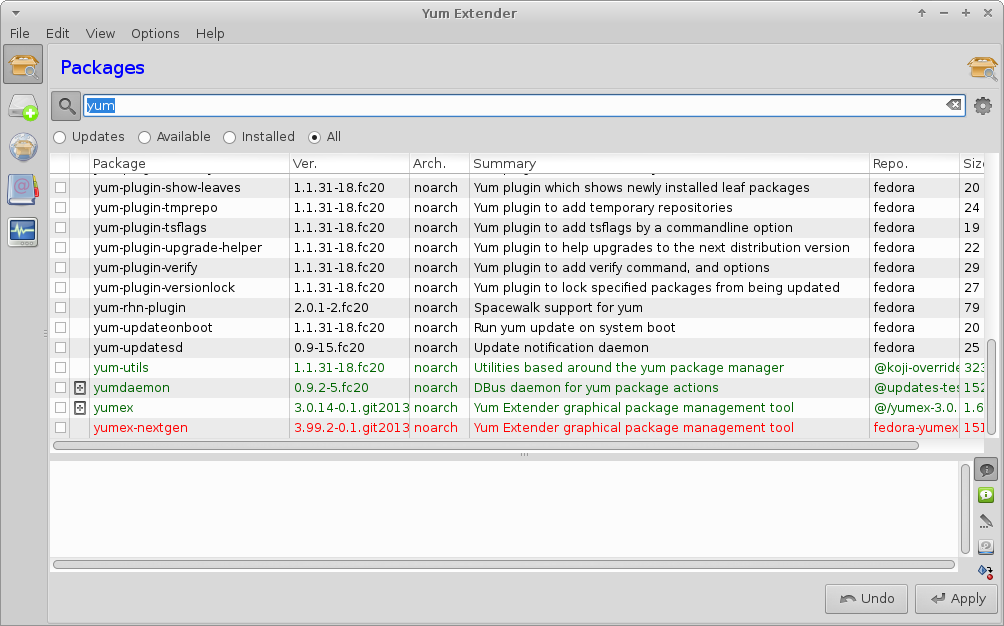Check the yum-plugin-show-leaves package
The image size is (1004, 626).
click(60, 188)
